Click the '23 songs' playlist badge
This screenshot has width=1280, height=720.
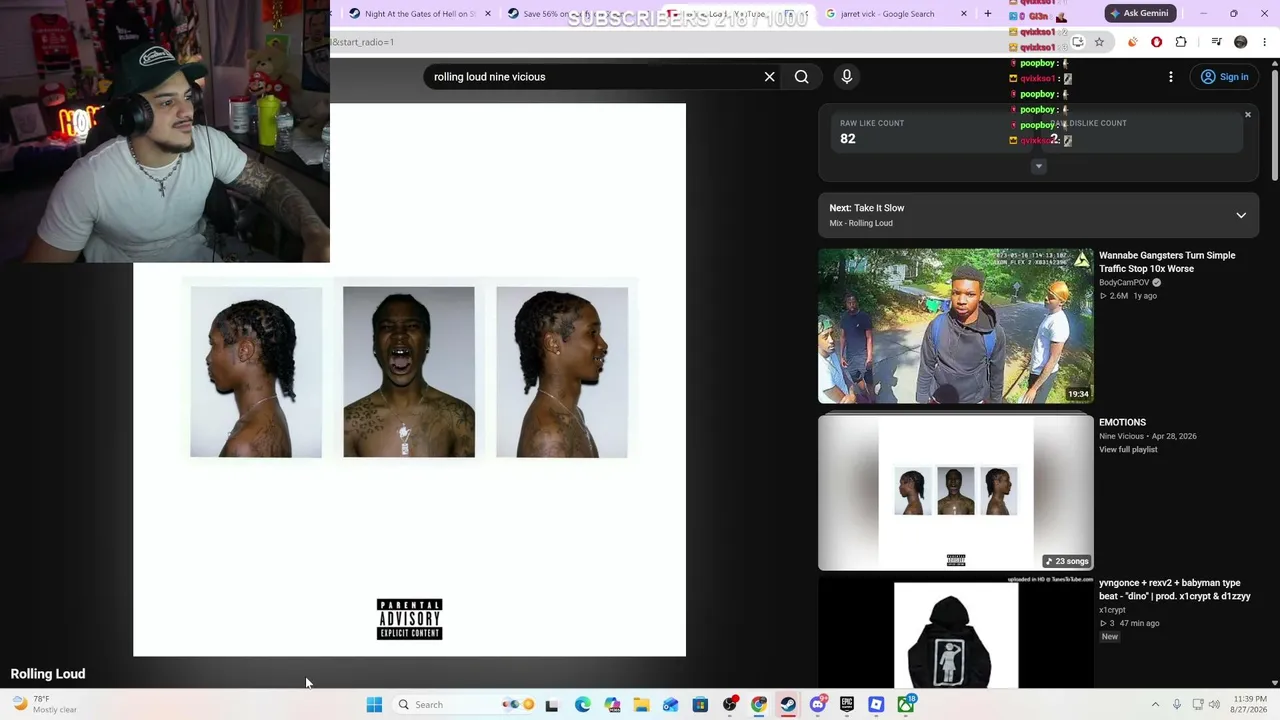(1067, 561)
